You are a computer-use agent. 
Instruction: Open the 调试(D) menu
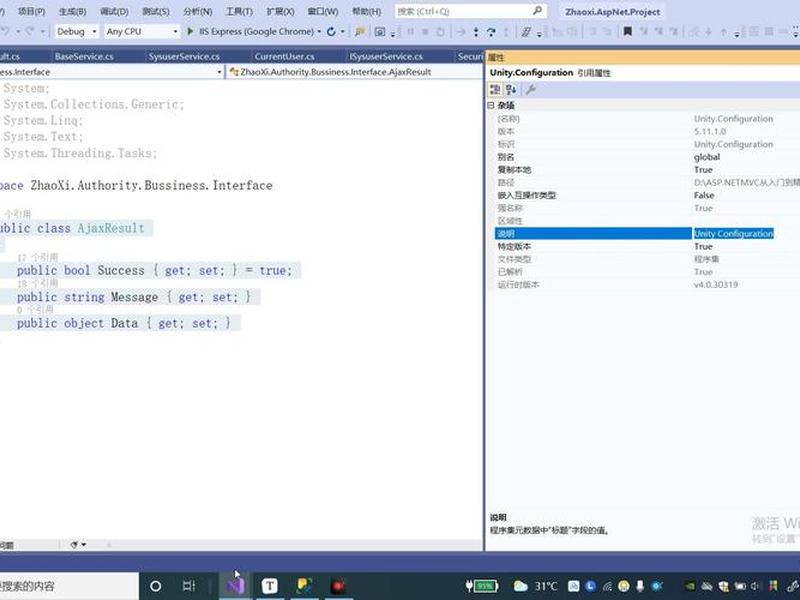pos(114,11)
